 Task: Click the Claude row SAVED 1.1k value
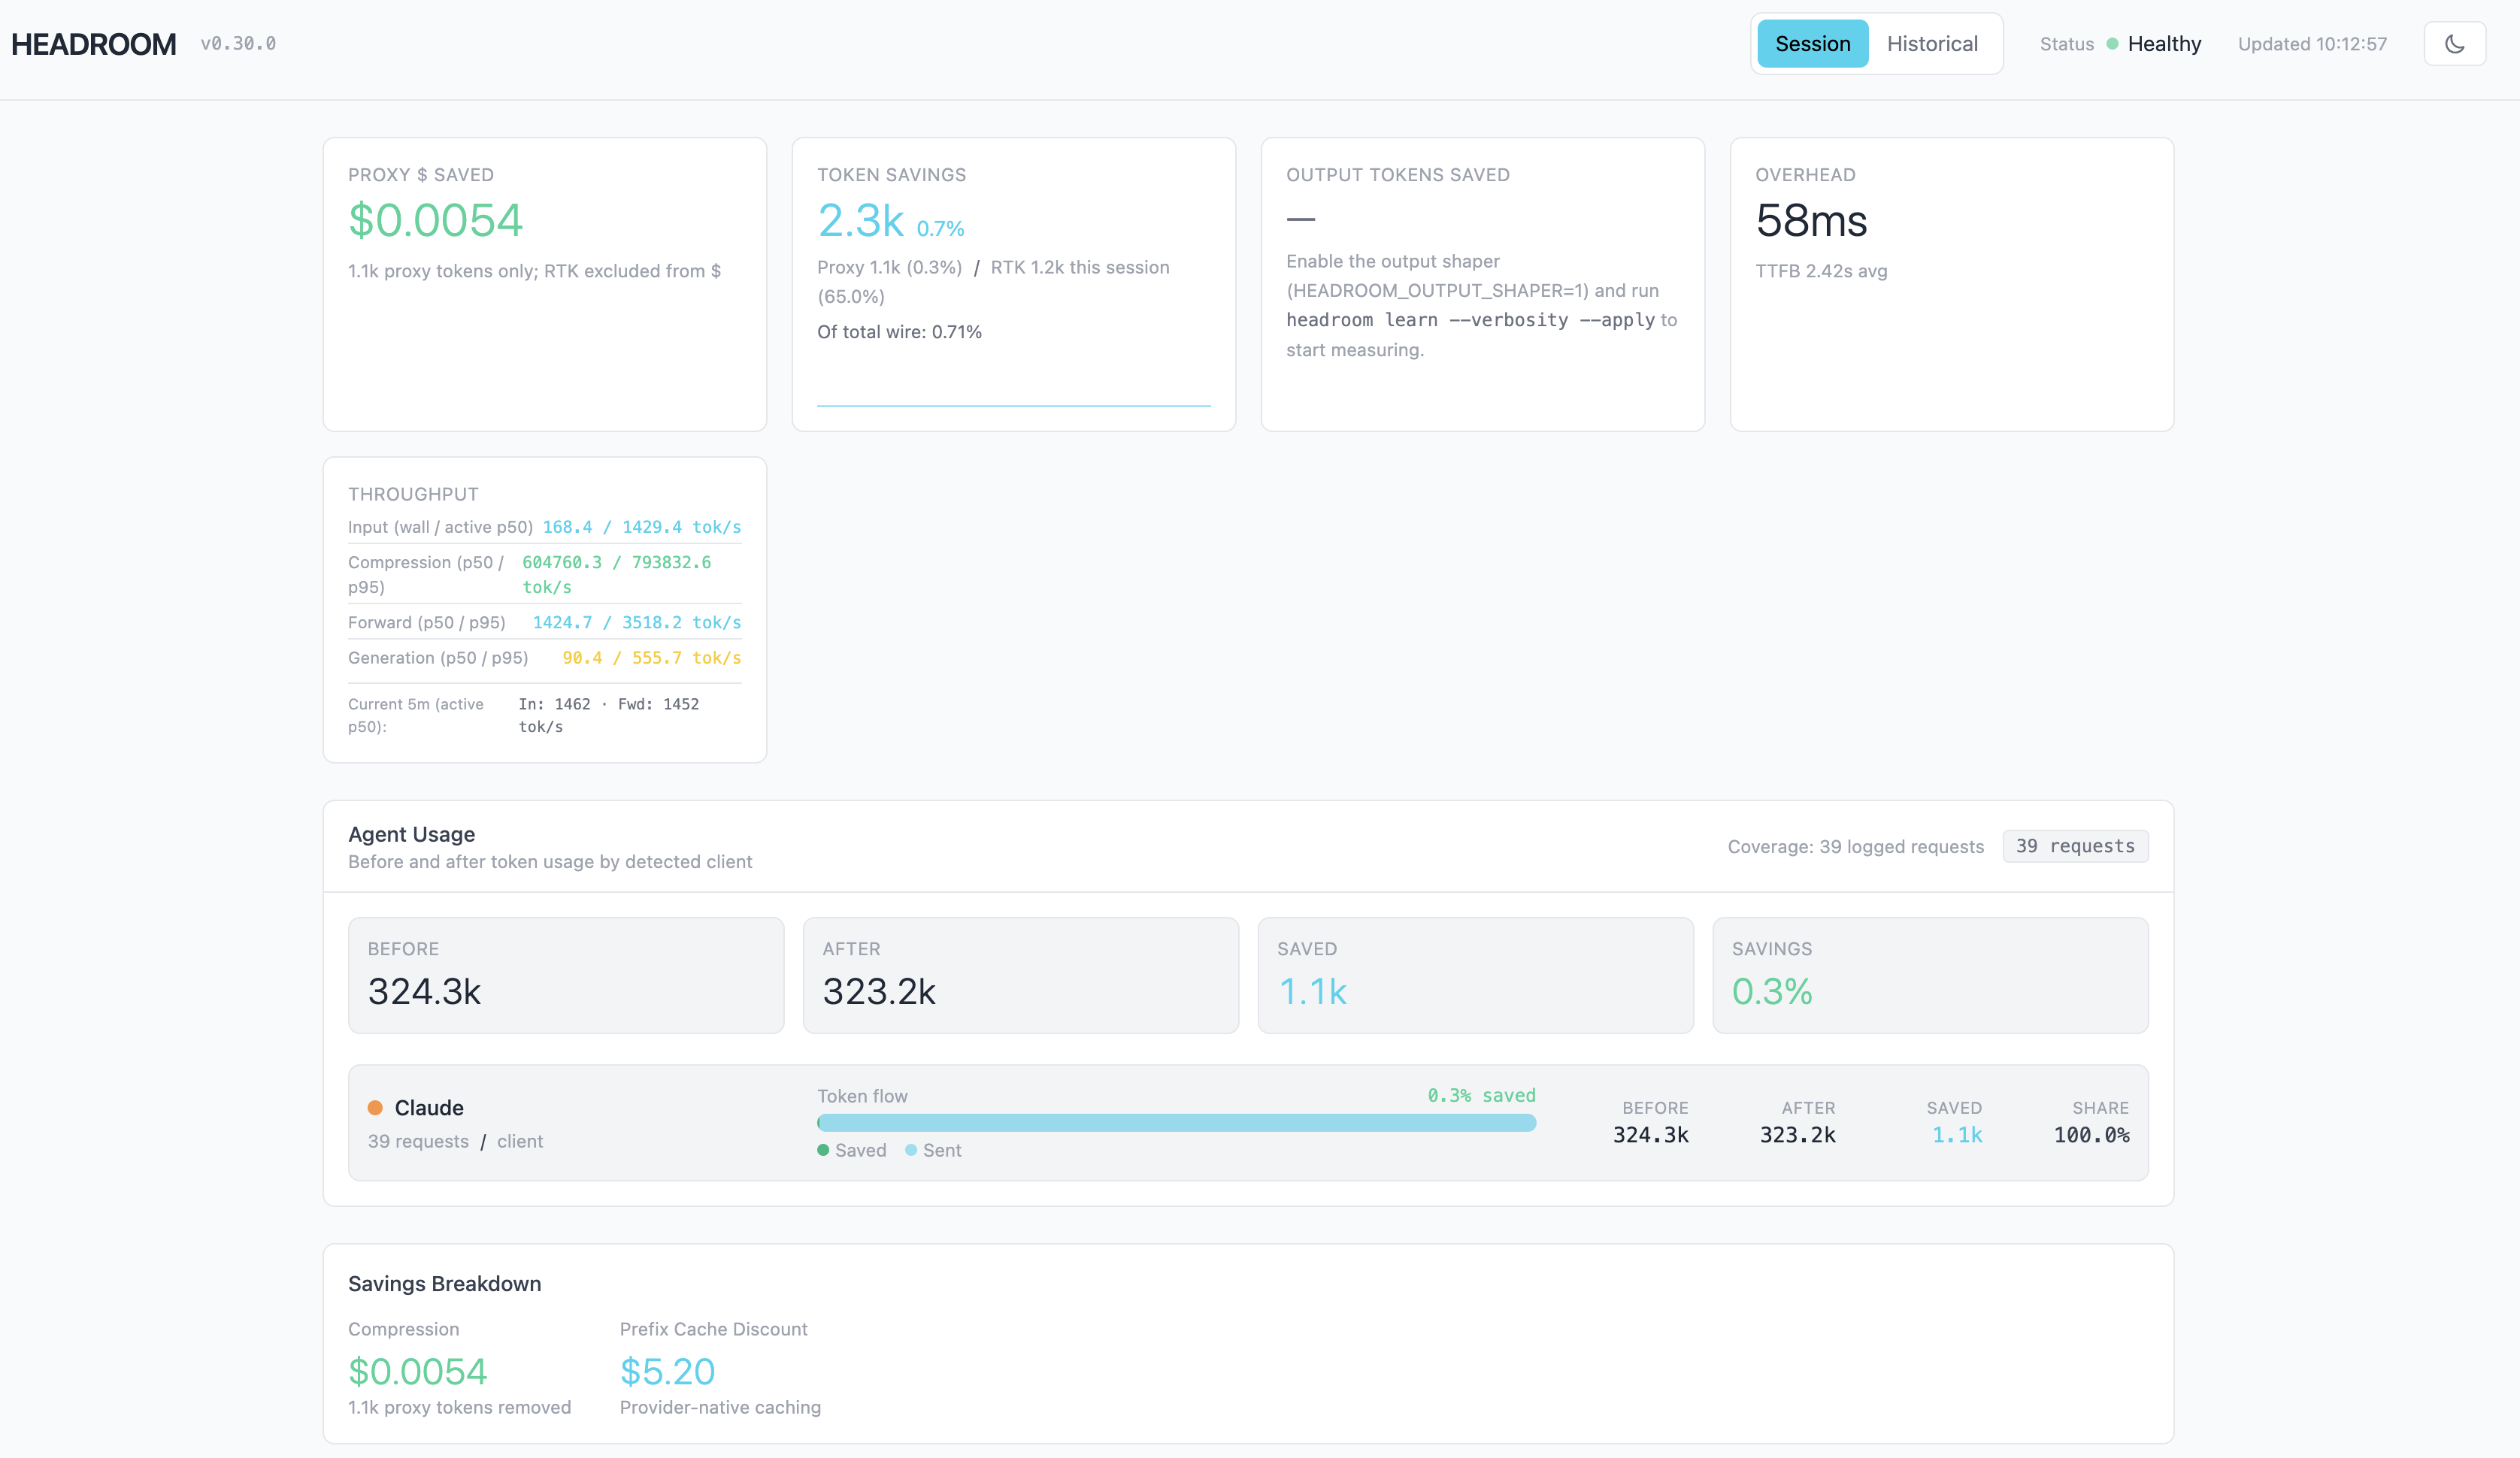[x=1957, y=1135]
